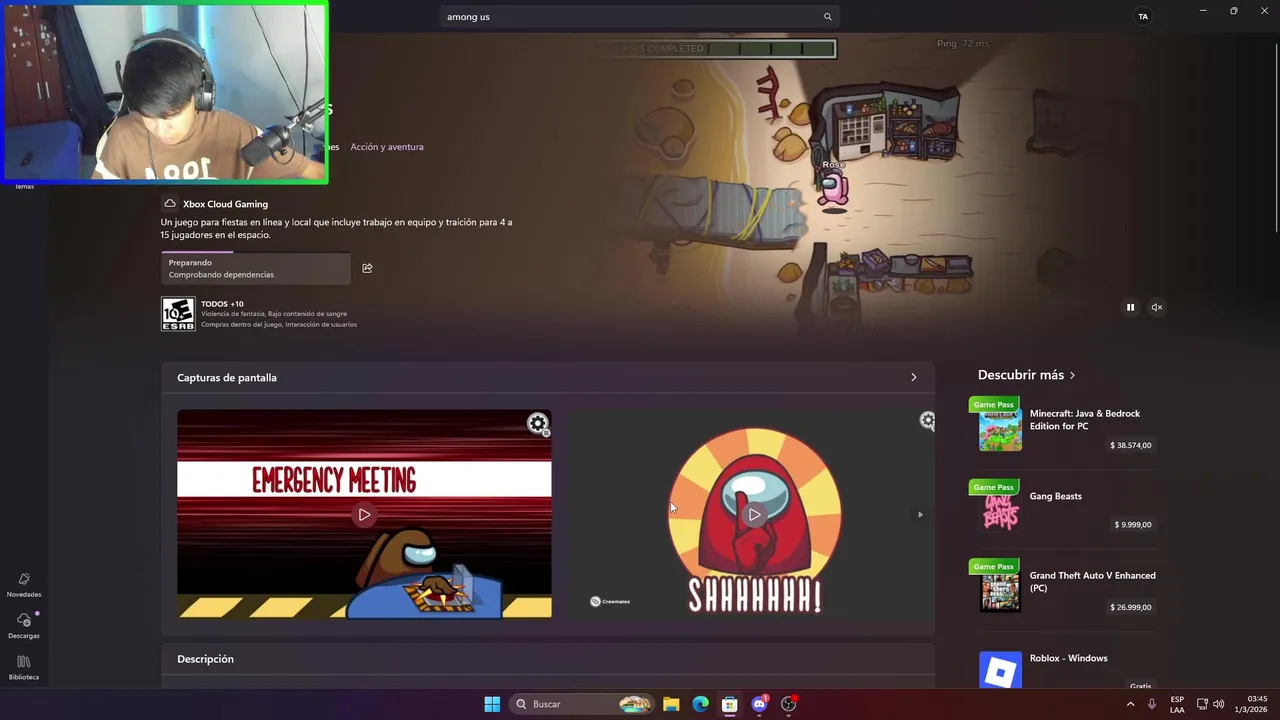Viewport: 1280px width, 720px height.
Task: Share the Among Us page
Action: (367, 268)
